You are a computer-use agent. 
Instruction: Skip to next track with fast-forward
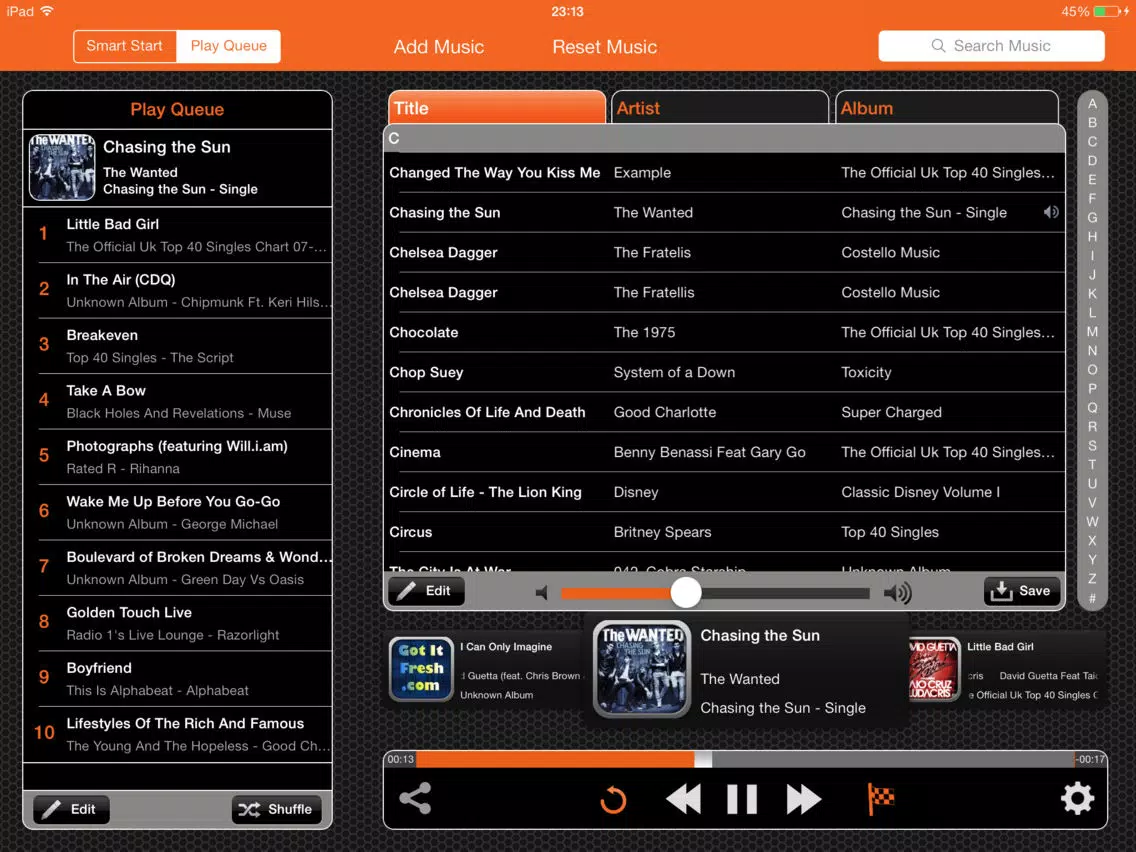point(803,799)
